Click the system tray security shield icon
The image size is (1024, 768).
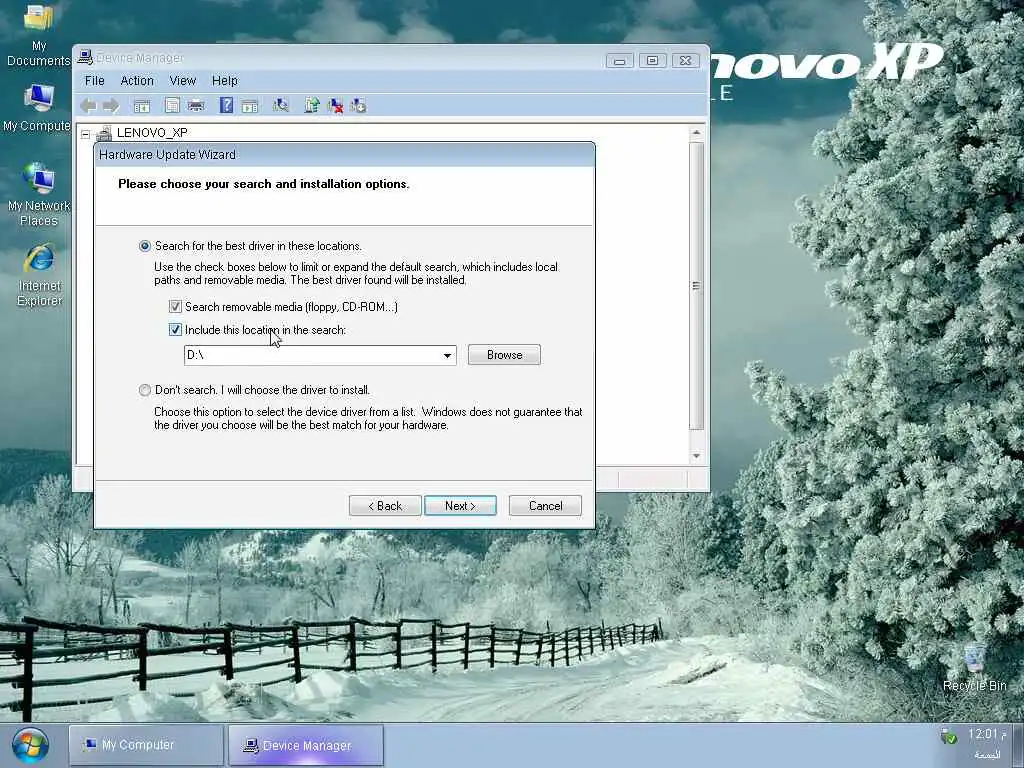pyautogui.click(x=948, y=737)
